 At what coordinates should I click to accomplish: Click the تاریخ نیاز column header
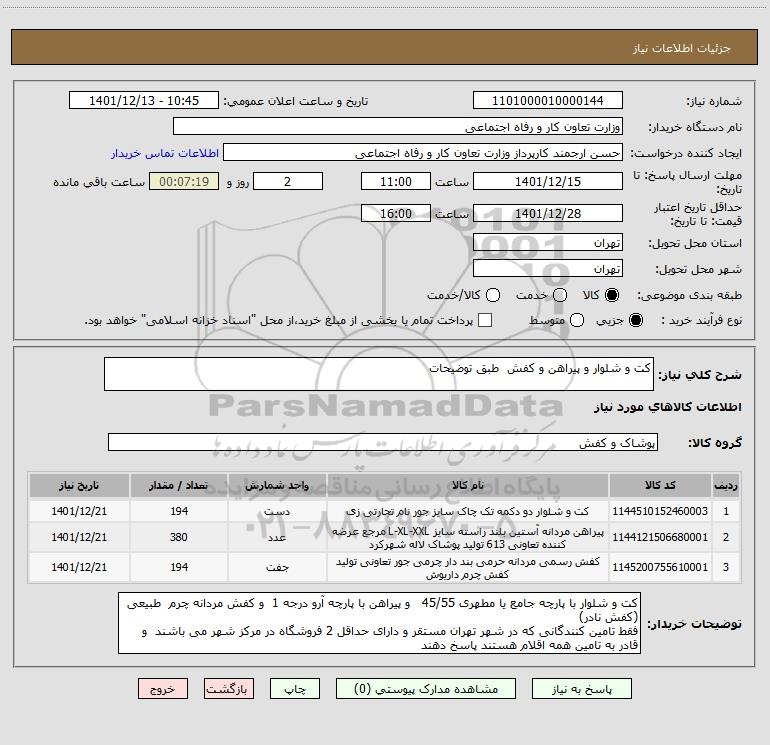[x=79, y=485]
